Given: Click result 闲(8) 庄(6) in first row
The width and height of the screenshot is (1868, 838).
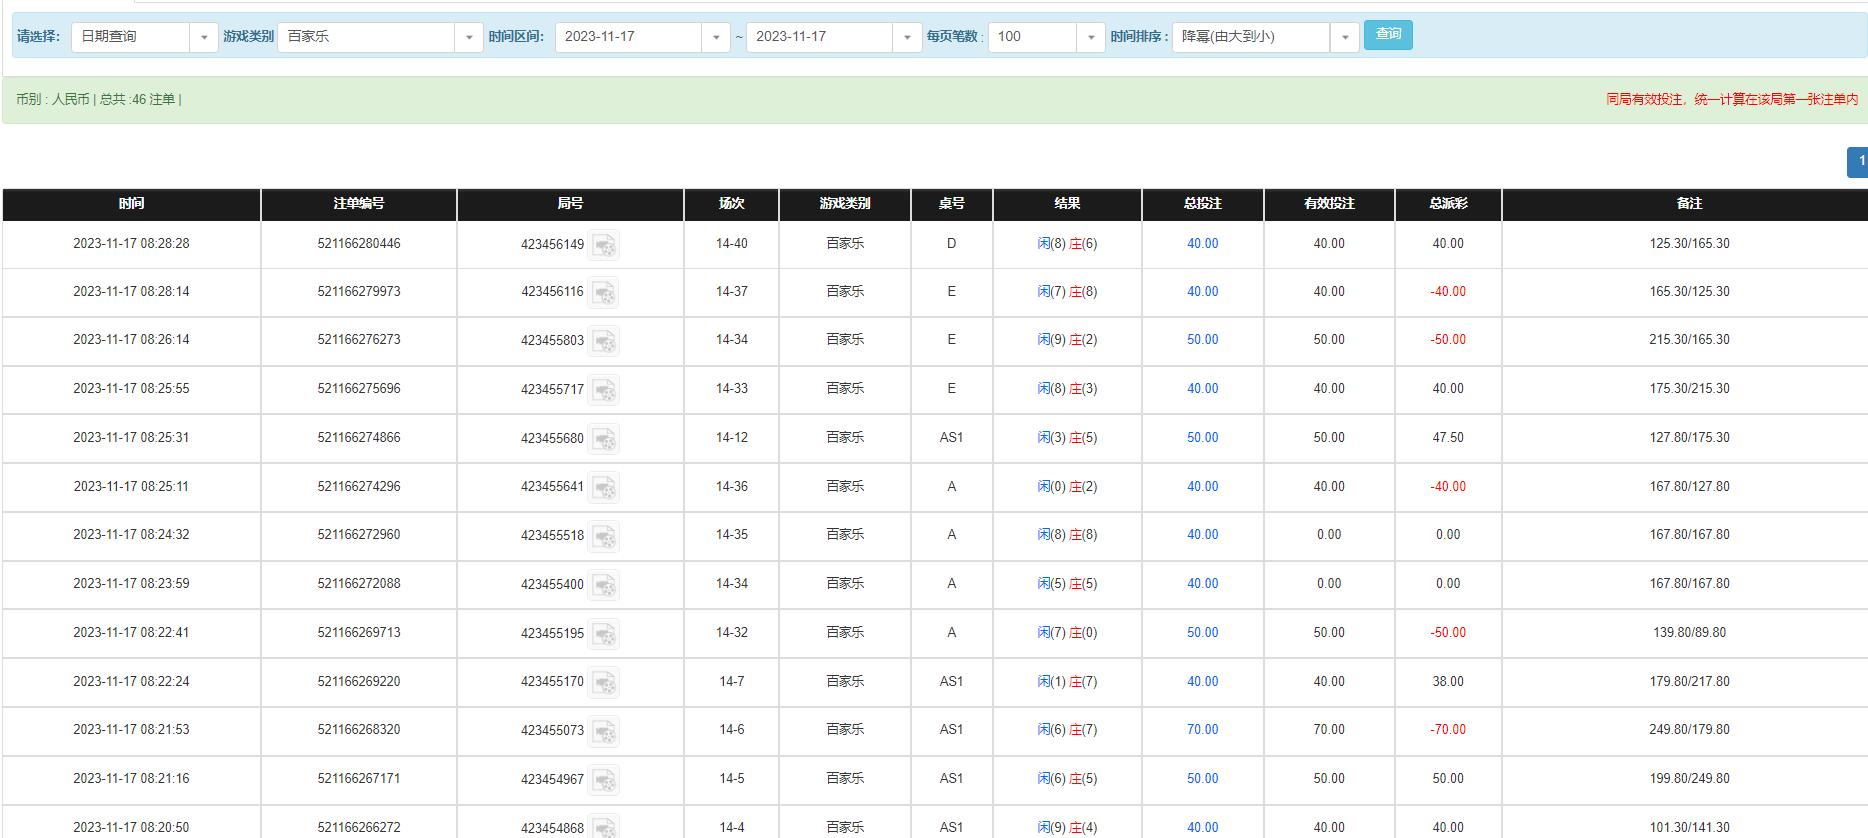Looking at the screenshot, I should 1067,244.
